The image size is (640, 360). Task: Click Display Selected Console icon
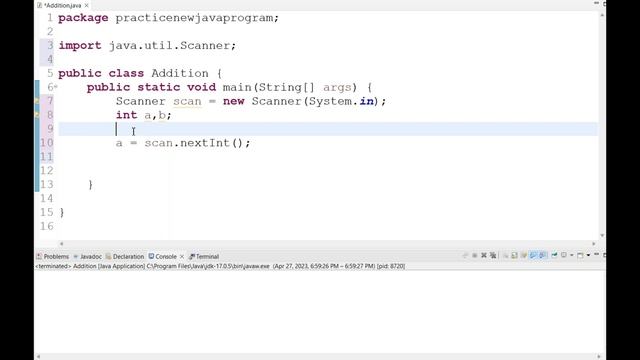point(564,255)
